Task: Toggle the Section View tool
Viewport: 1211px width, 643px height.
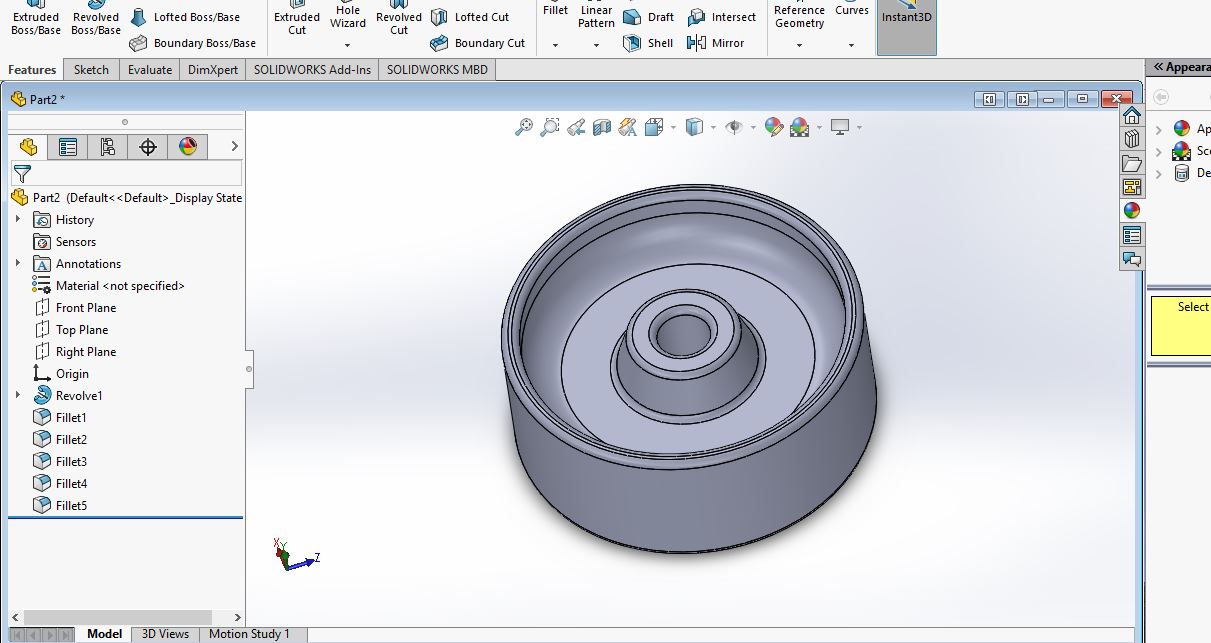Action: [601, 127]
